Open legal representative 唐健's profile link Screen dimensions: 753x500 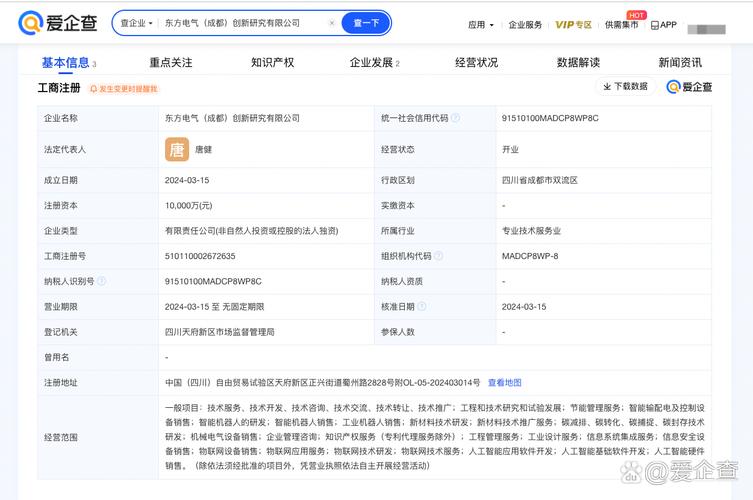(203, 149)
